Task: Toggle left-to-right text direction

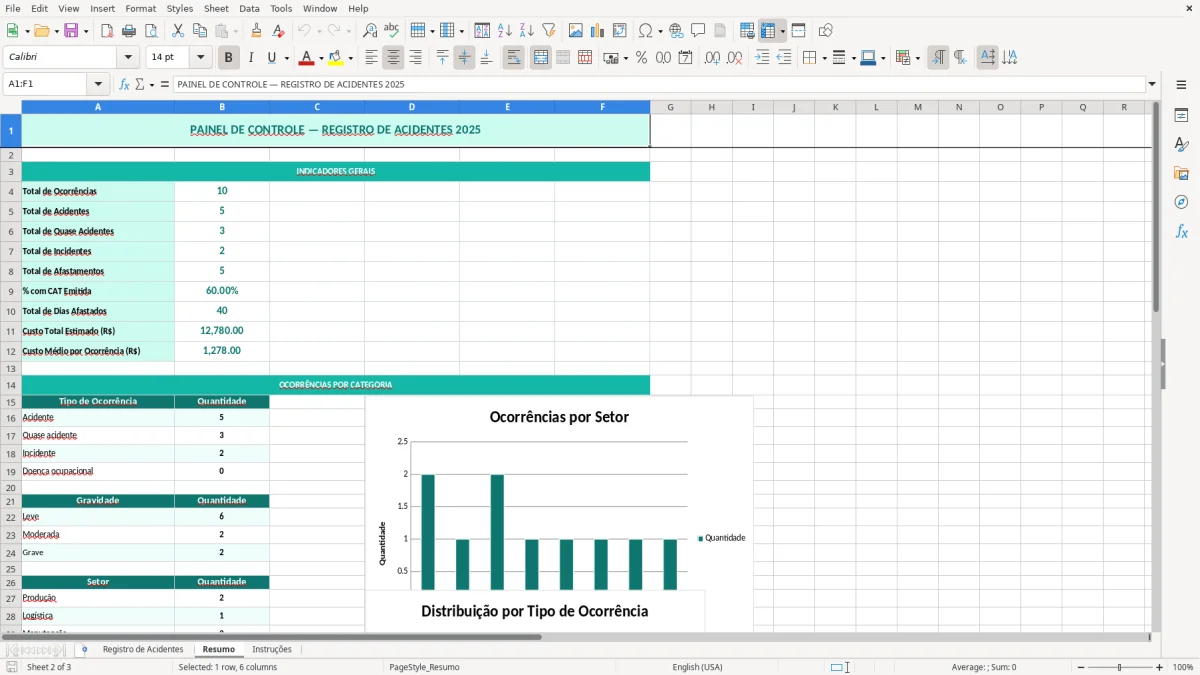Action: coord(938,58)
